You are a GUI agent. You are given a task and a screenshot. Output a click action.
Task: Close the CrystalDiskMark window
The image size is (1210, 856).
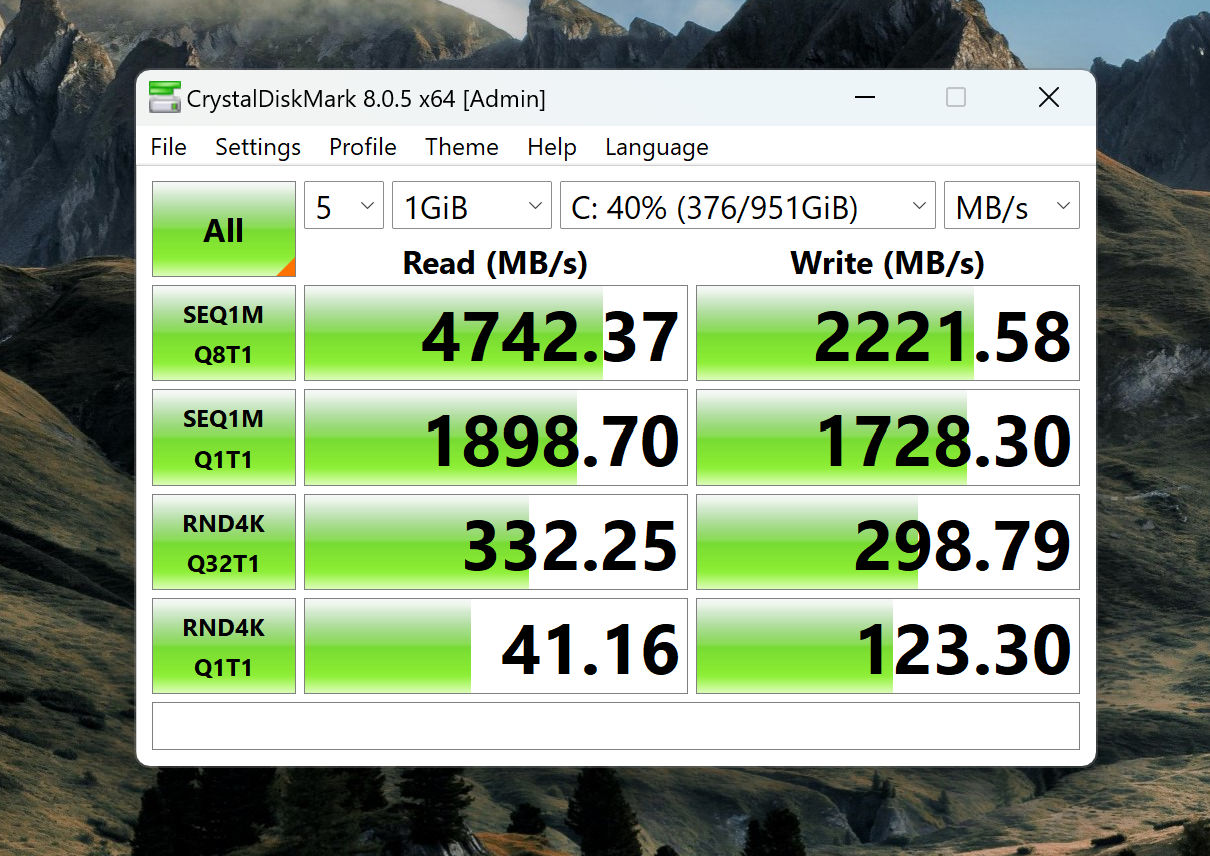[x=1048, y=97]
